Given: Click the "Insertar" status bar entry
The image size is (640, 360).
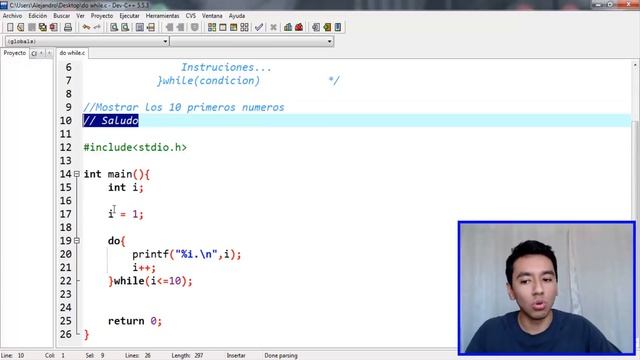Looking at the screenshot, I should 236,356.
